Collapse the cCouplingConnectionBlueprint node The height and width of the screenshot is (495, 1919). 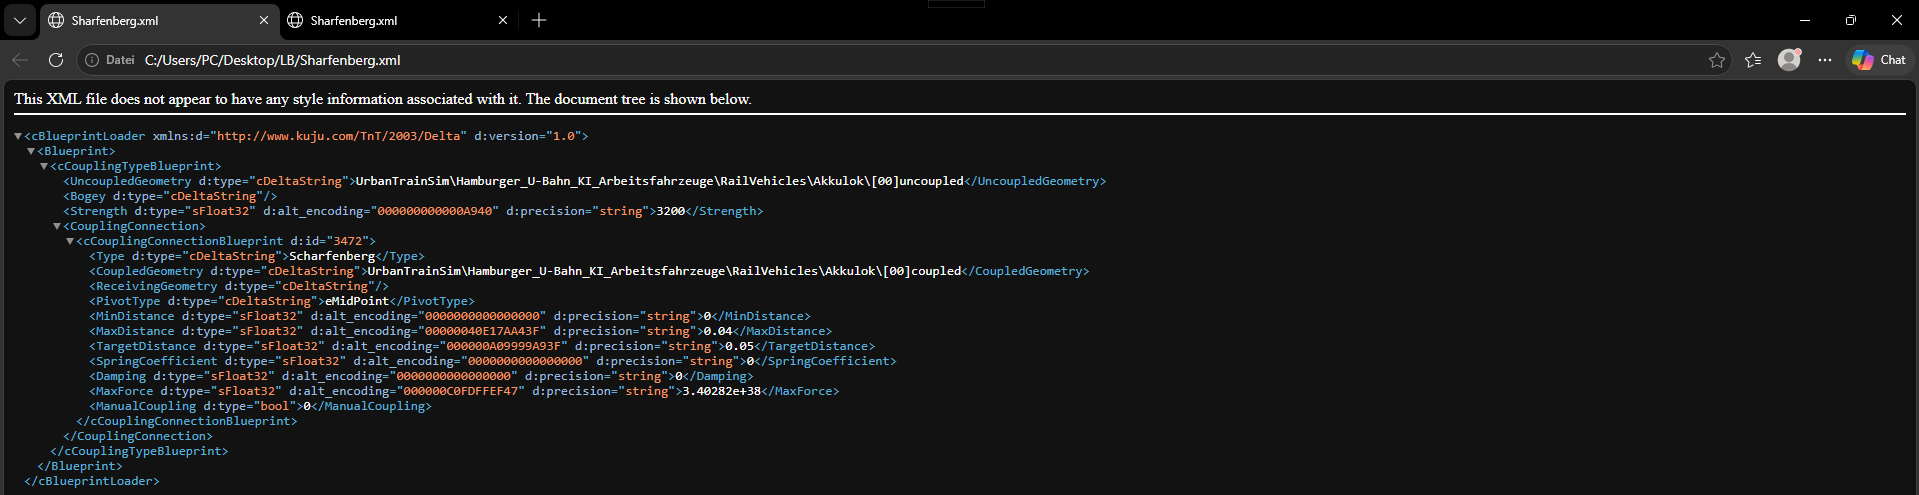click(x=70, y=241)
